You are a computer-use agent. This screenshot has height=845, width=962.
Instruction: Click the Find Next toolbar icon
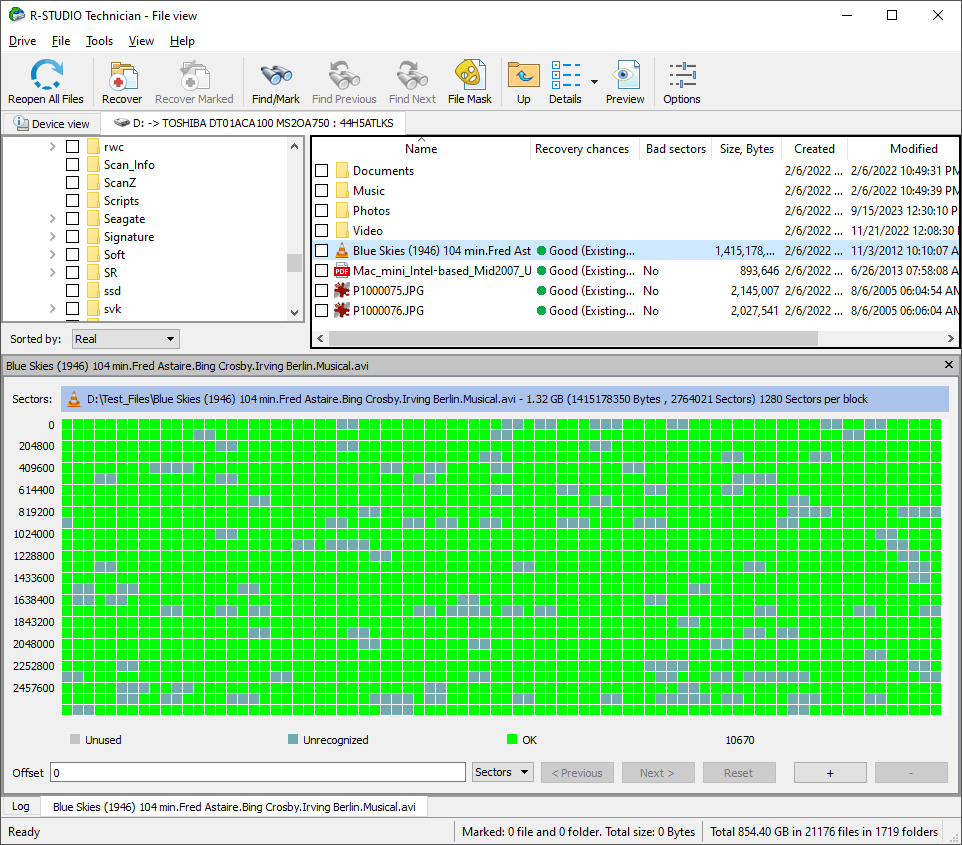(412, 75)
